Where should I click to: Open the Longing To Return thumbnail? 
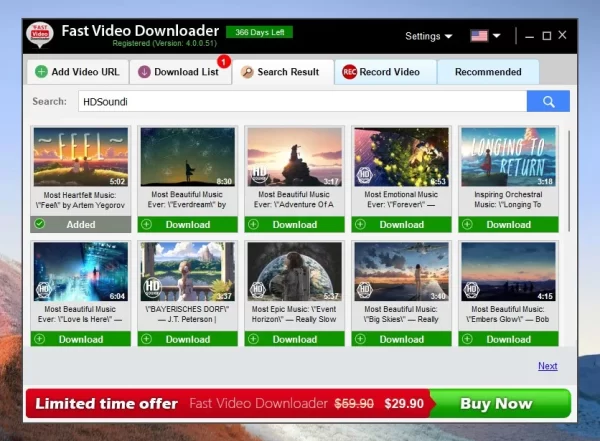(509, 157)
